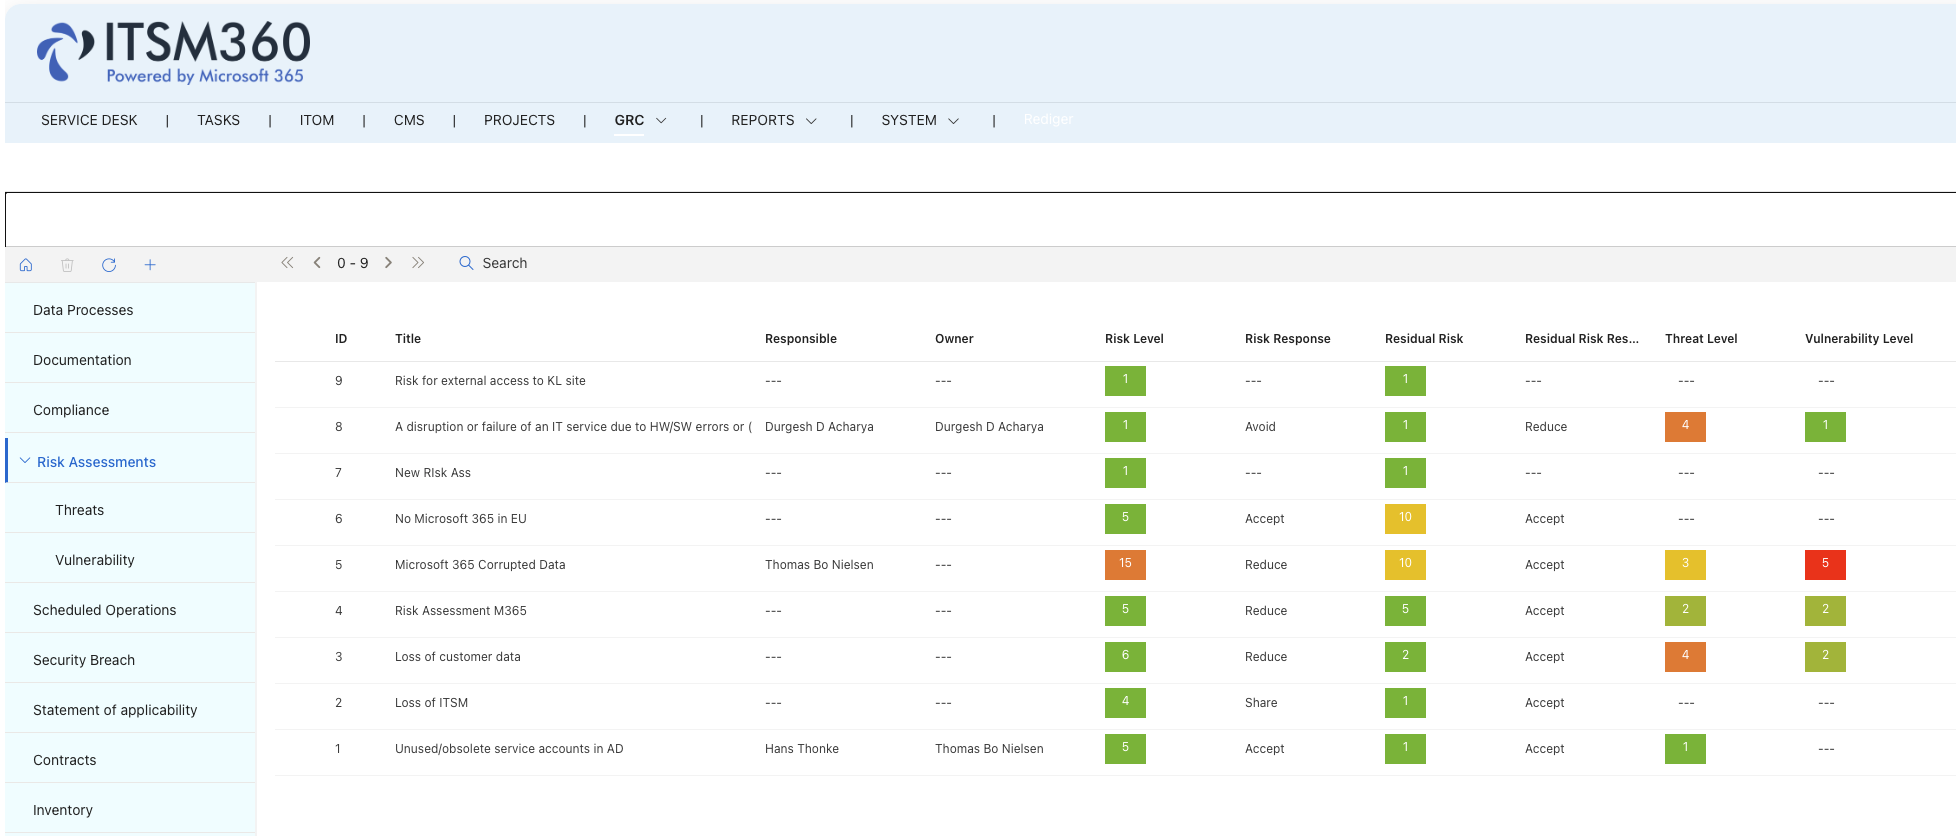This screenshot has width=1956, height=836.
Task: Open 'Risk for external access to KL site'
Action: [x=490, y=381]
